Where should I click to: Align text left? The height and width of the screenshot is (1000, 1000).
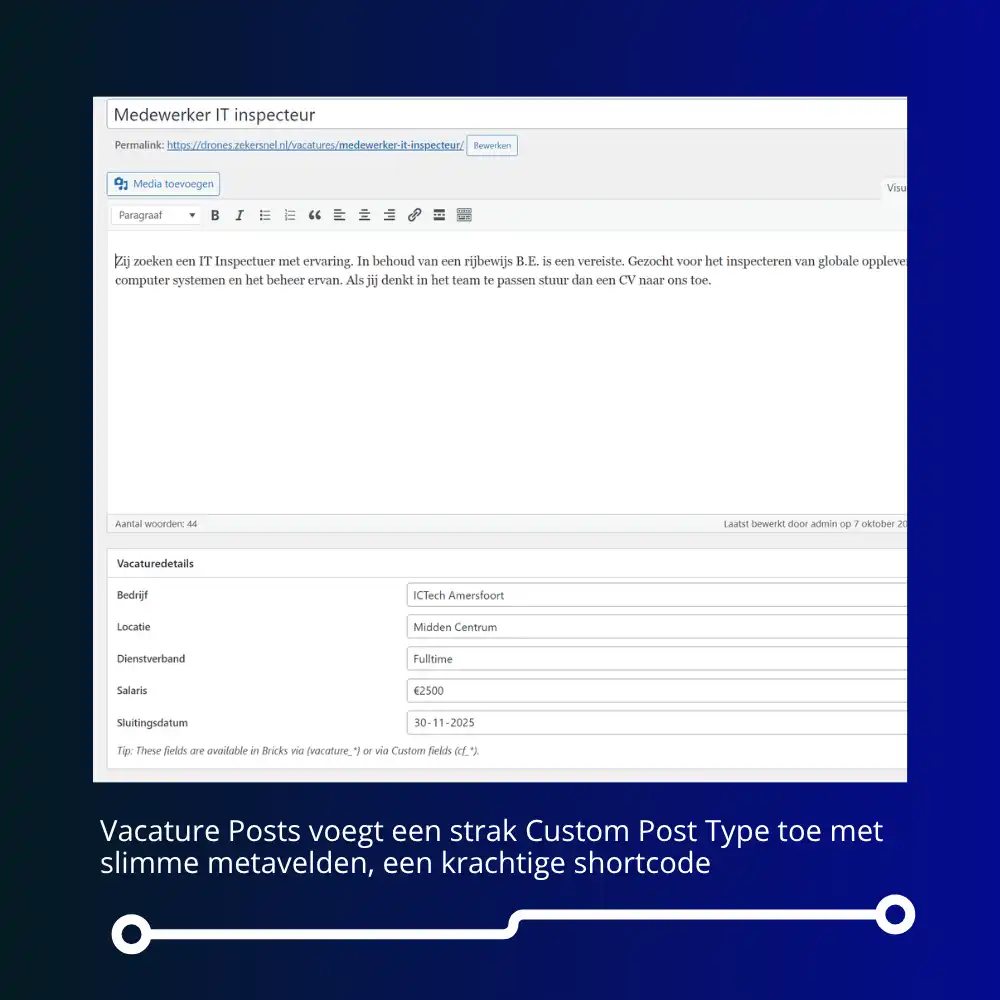click(340, 215)
